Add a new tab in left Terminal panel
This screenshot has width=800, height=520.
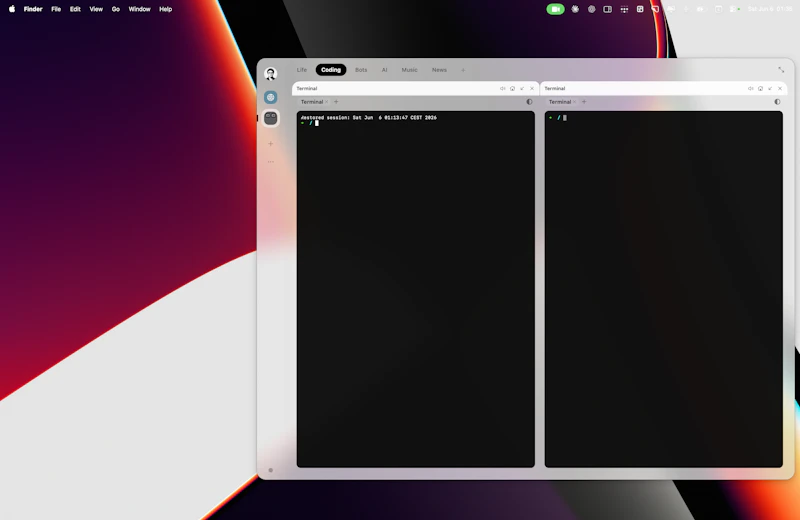point(336,102)
